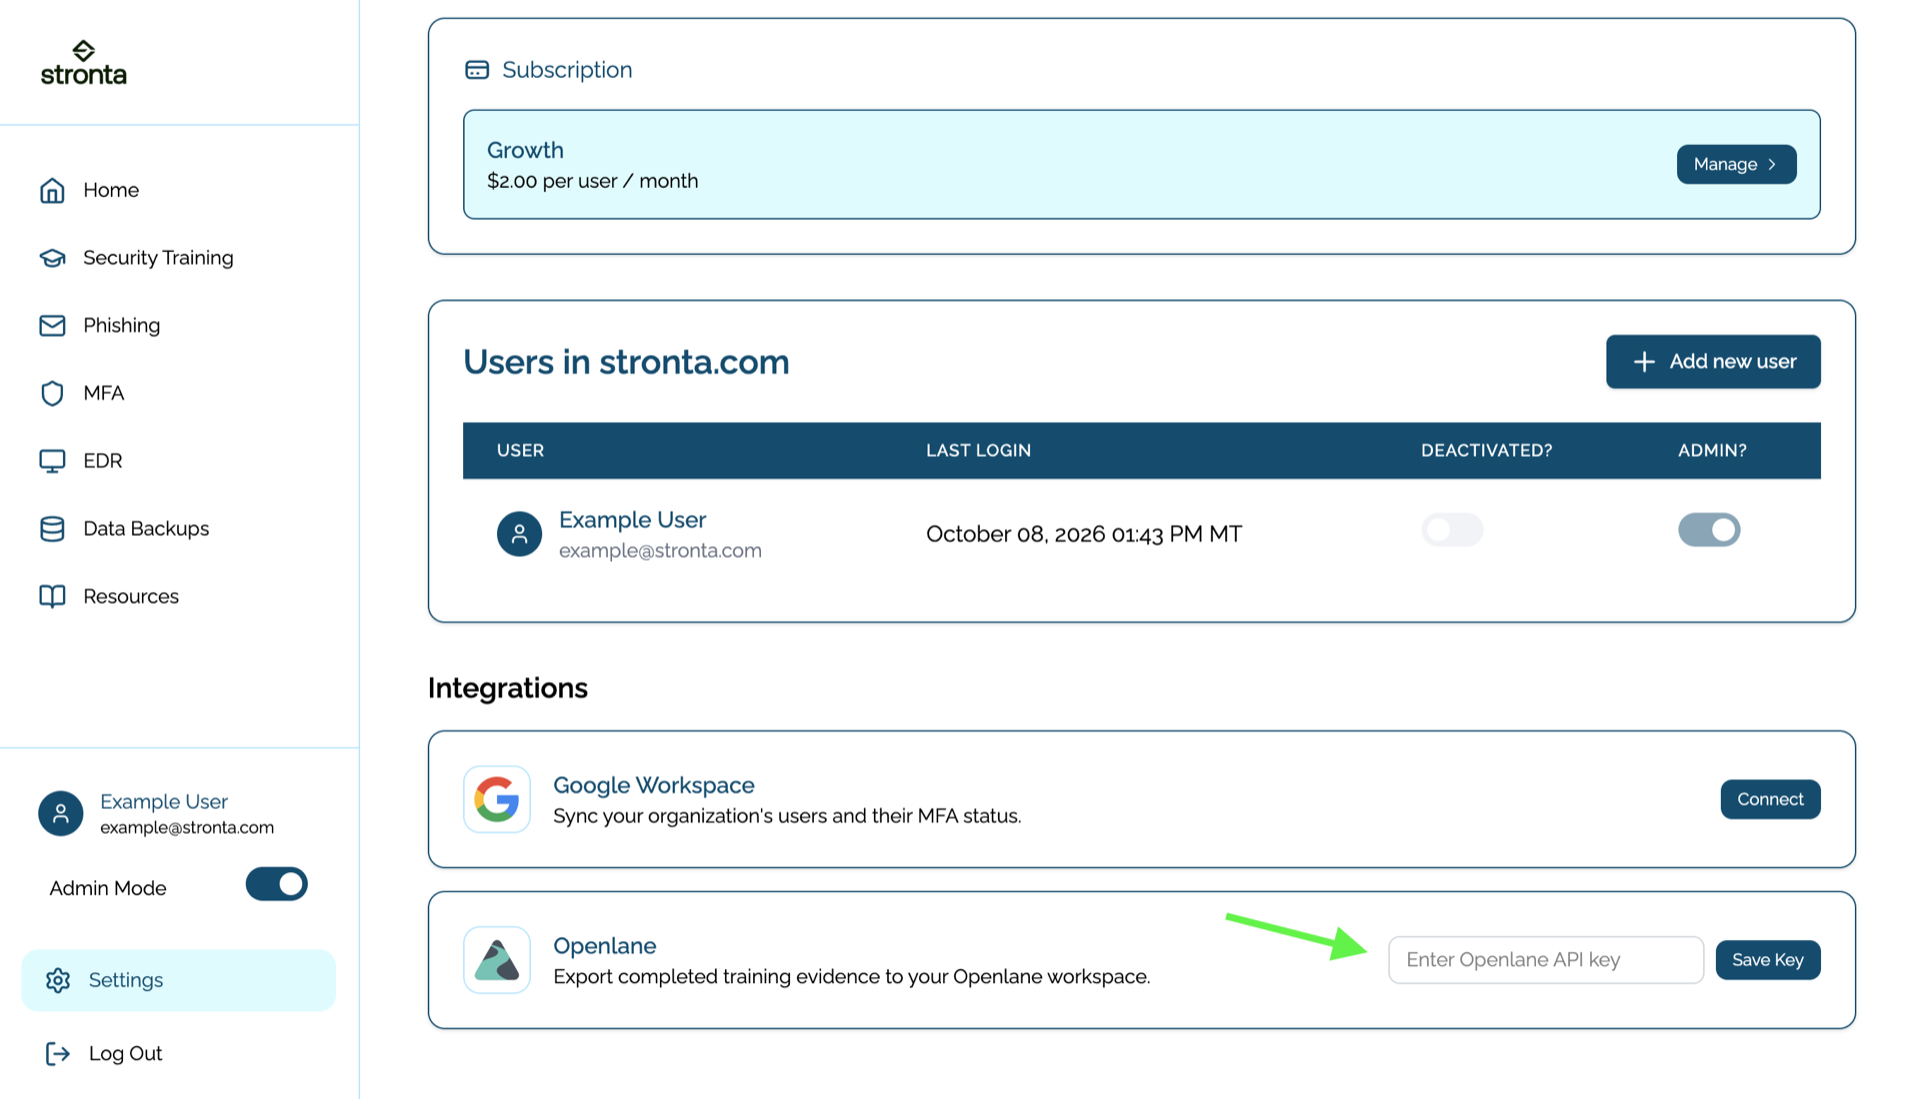Screen dimensions: 1920x1099
Task: Click the Subscription card icon
Action: coord(477,70)
